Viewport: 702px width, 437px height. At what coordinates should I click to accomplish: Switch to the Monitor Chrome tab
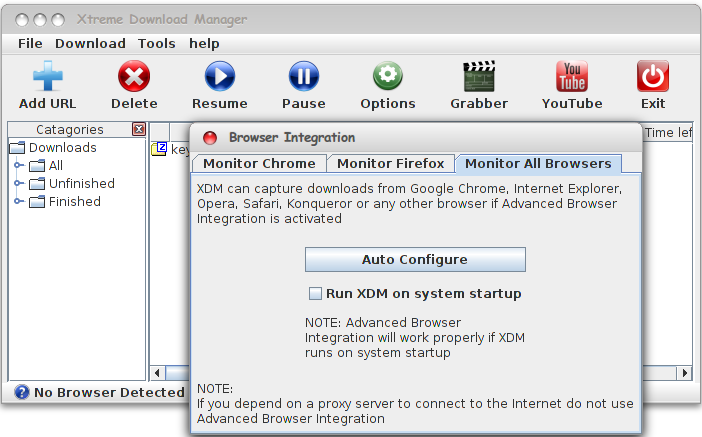point(259,163)
